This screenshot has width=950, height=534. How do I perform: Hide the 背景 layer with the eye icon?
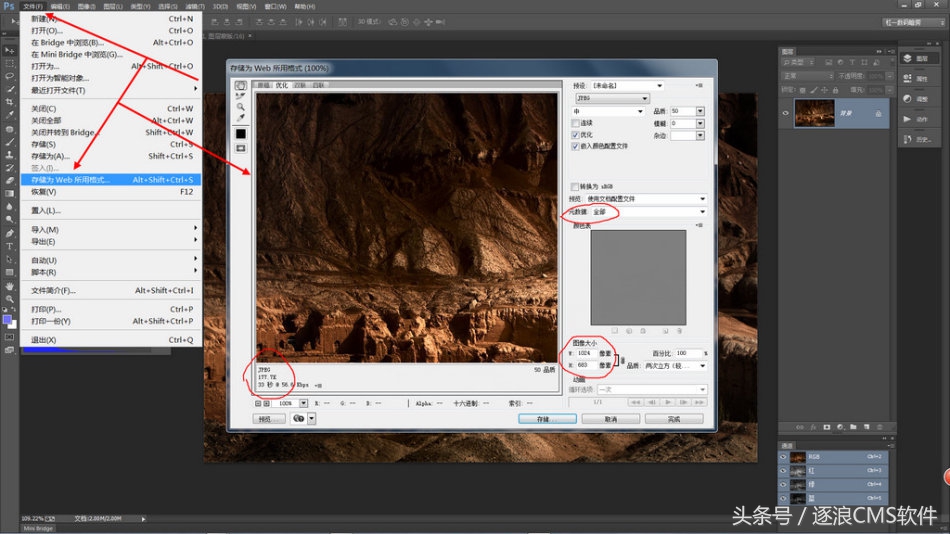pyautogui.click(x=785, y=114)
